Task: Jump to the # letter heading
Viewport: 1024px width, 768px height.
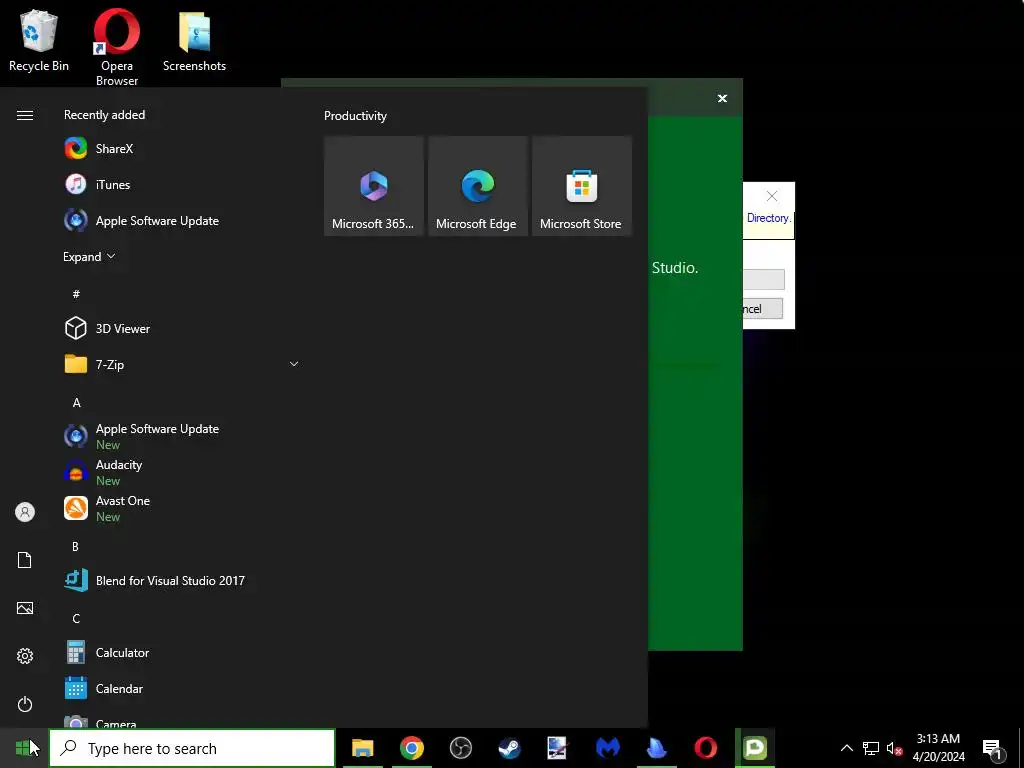Action: 76,294
